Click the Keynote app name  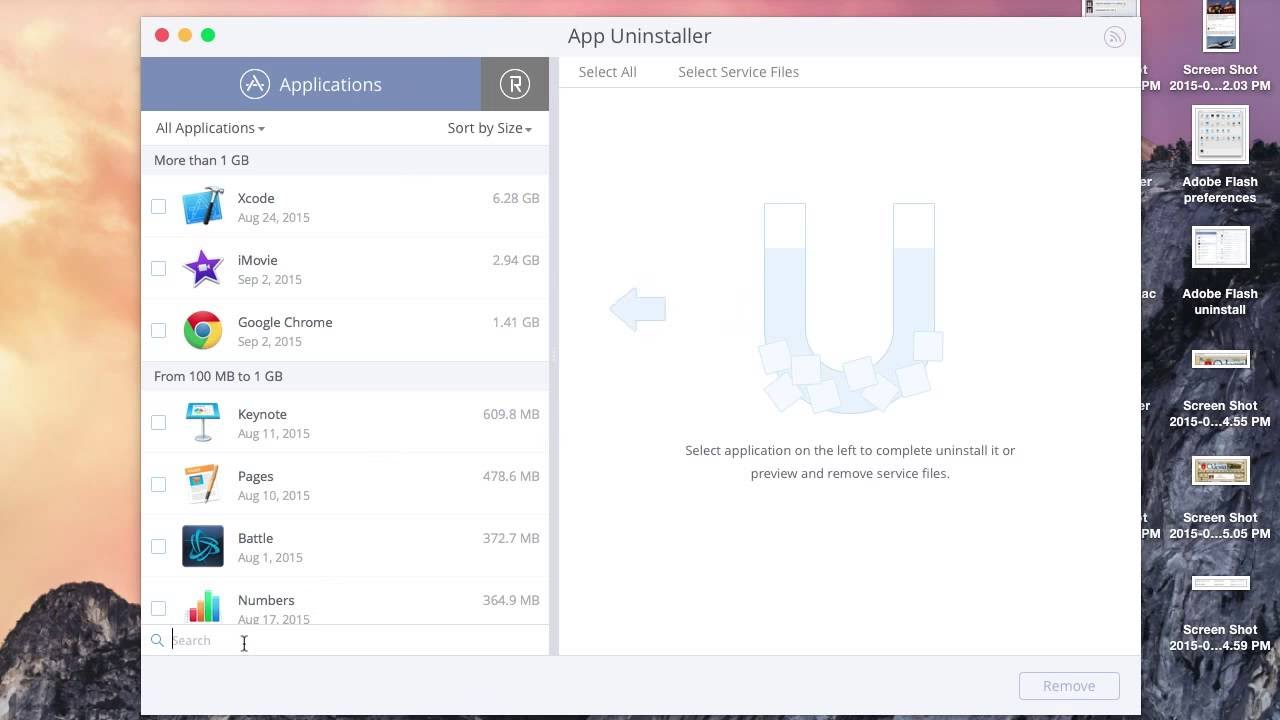click(x=262, y=414)
